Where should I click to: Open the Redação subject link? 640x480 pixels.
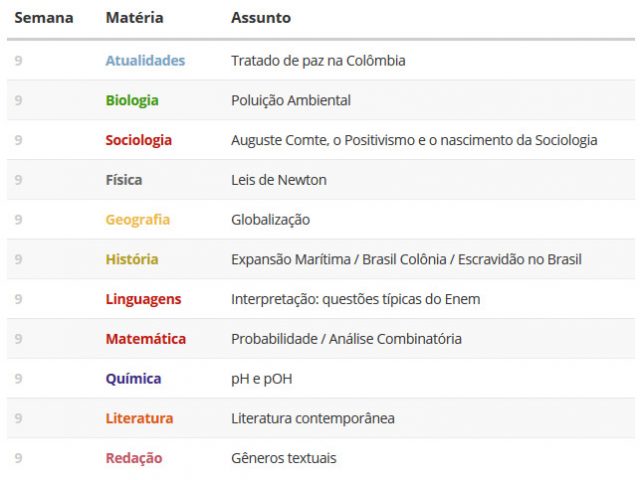pos(134,458)
